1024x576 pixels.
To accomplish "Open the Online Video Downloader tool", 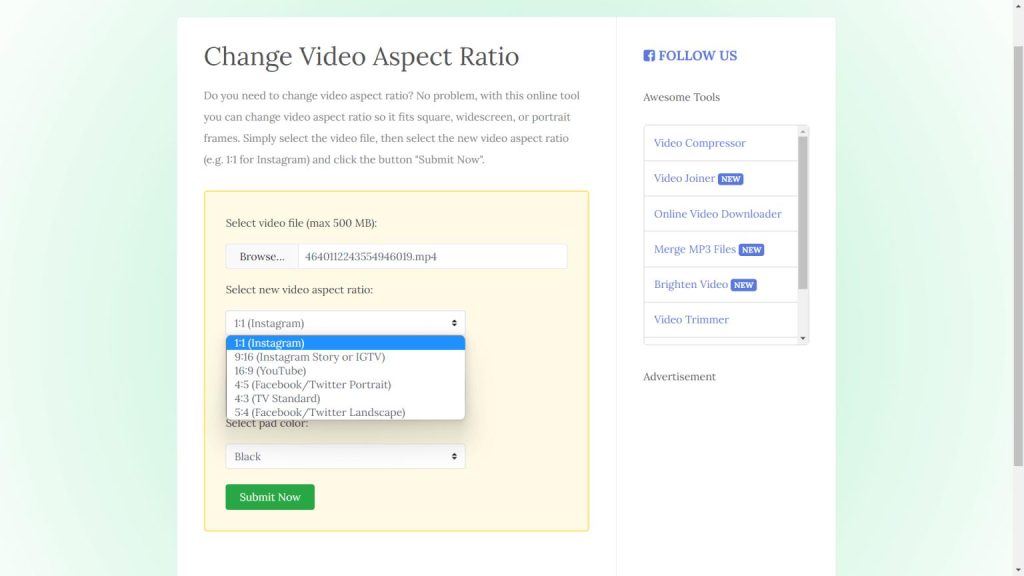I will [718, 213].
